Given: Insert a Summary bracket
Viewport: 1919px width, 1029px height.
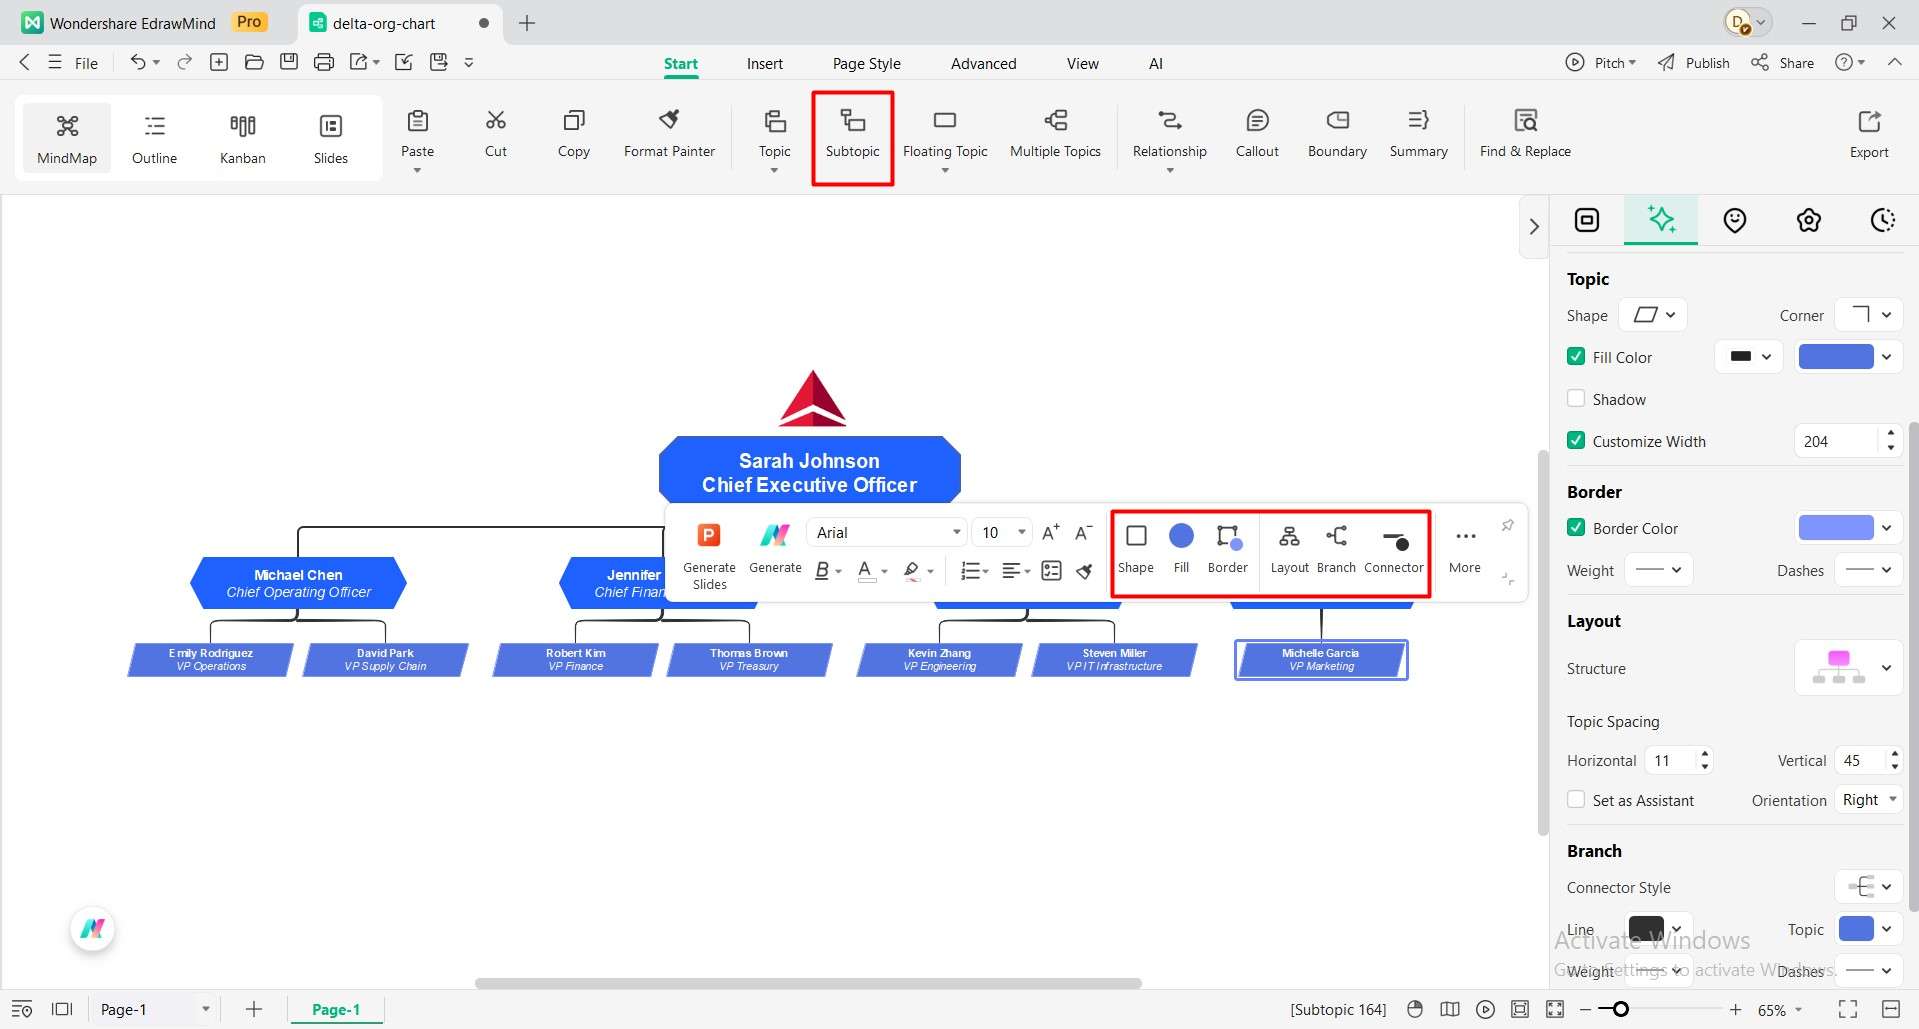Looking at the screenshot, I should (x=1418, y=134).
